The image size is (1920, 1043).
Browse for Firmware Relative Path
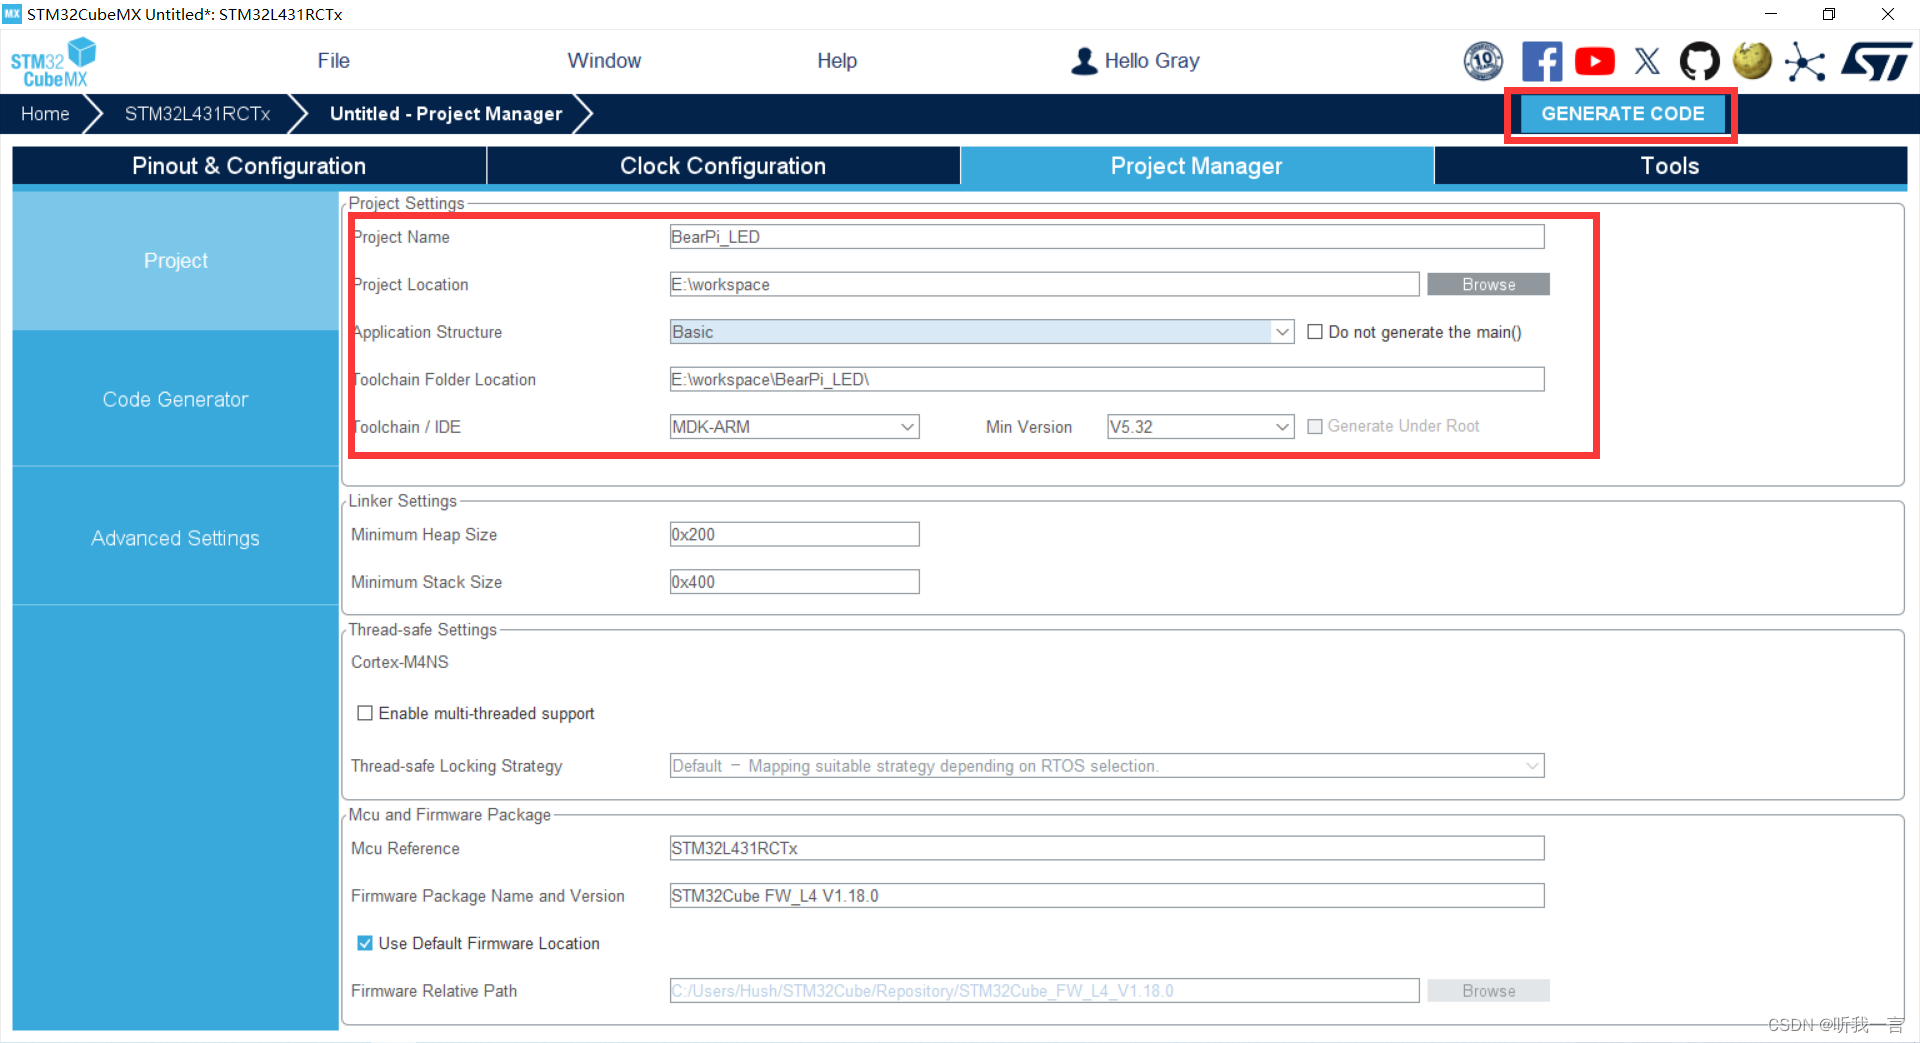point(1488,991)
